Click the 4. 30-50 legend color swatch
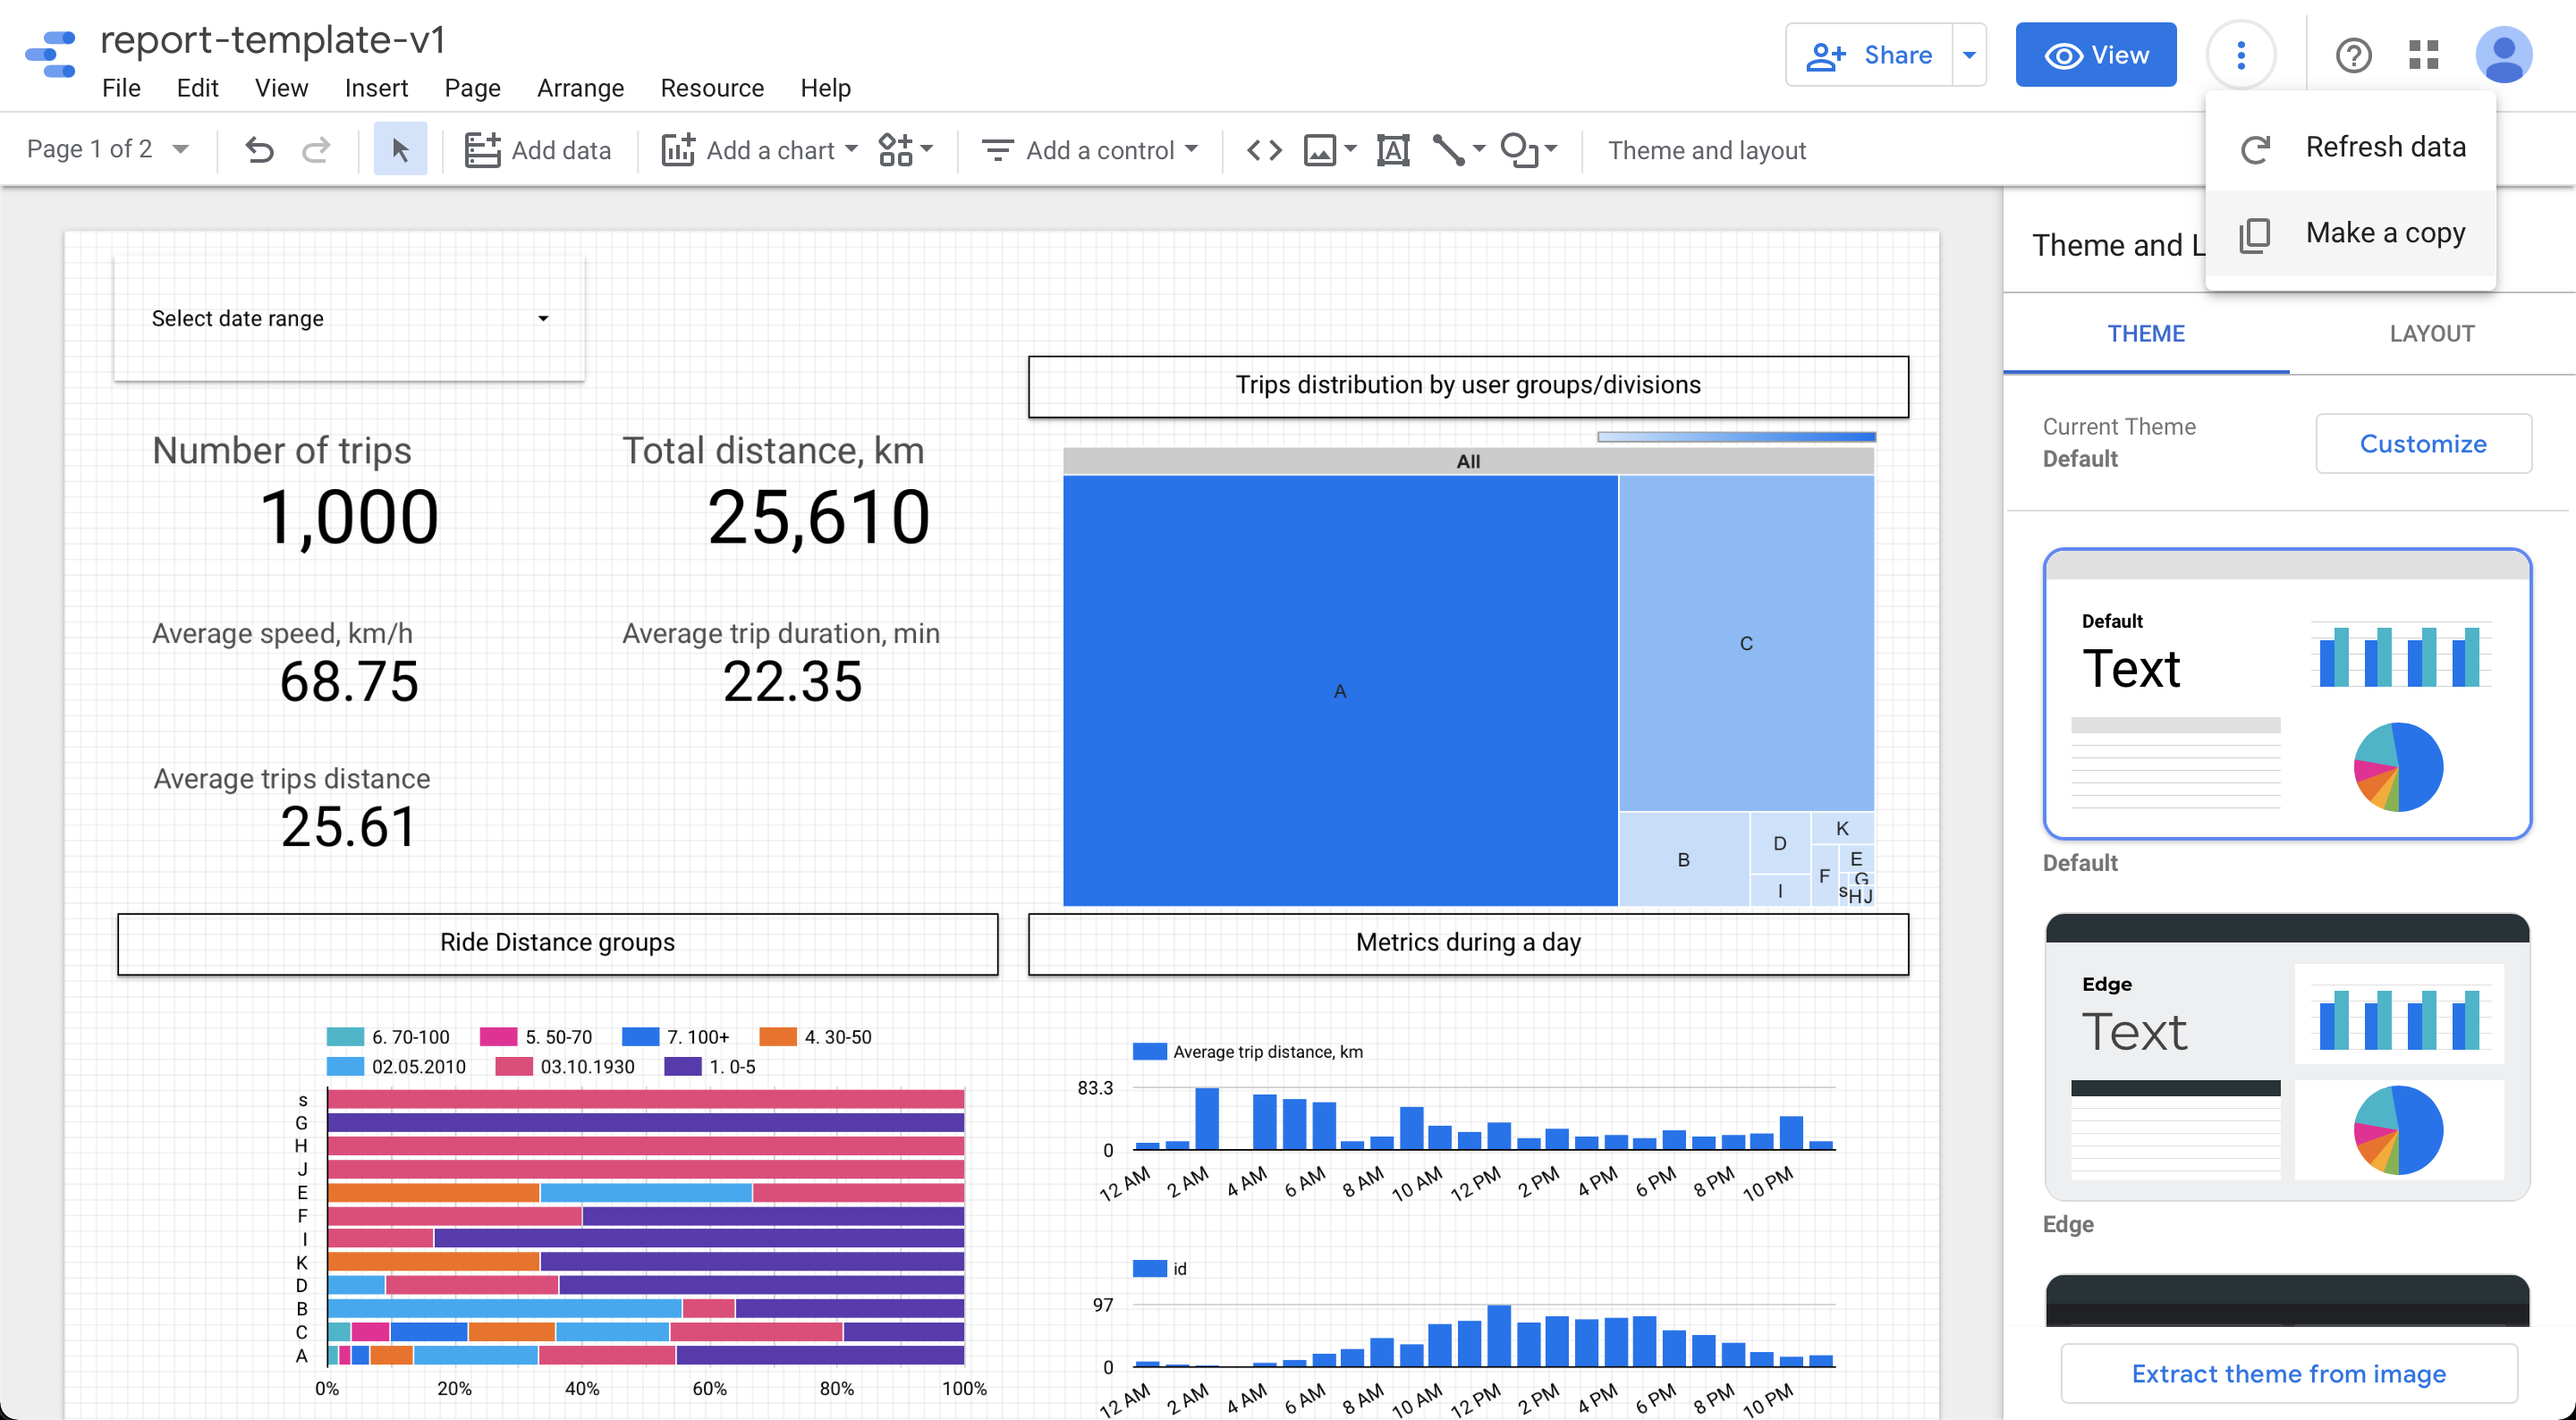Viewport: 2576px width, 1420px height. 778,1037
